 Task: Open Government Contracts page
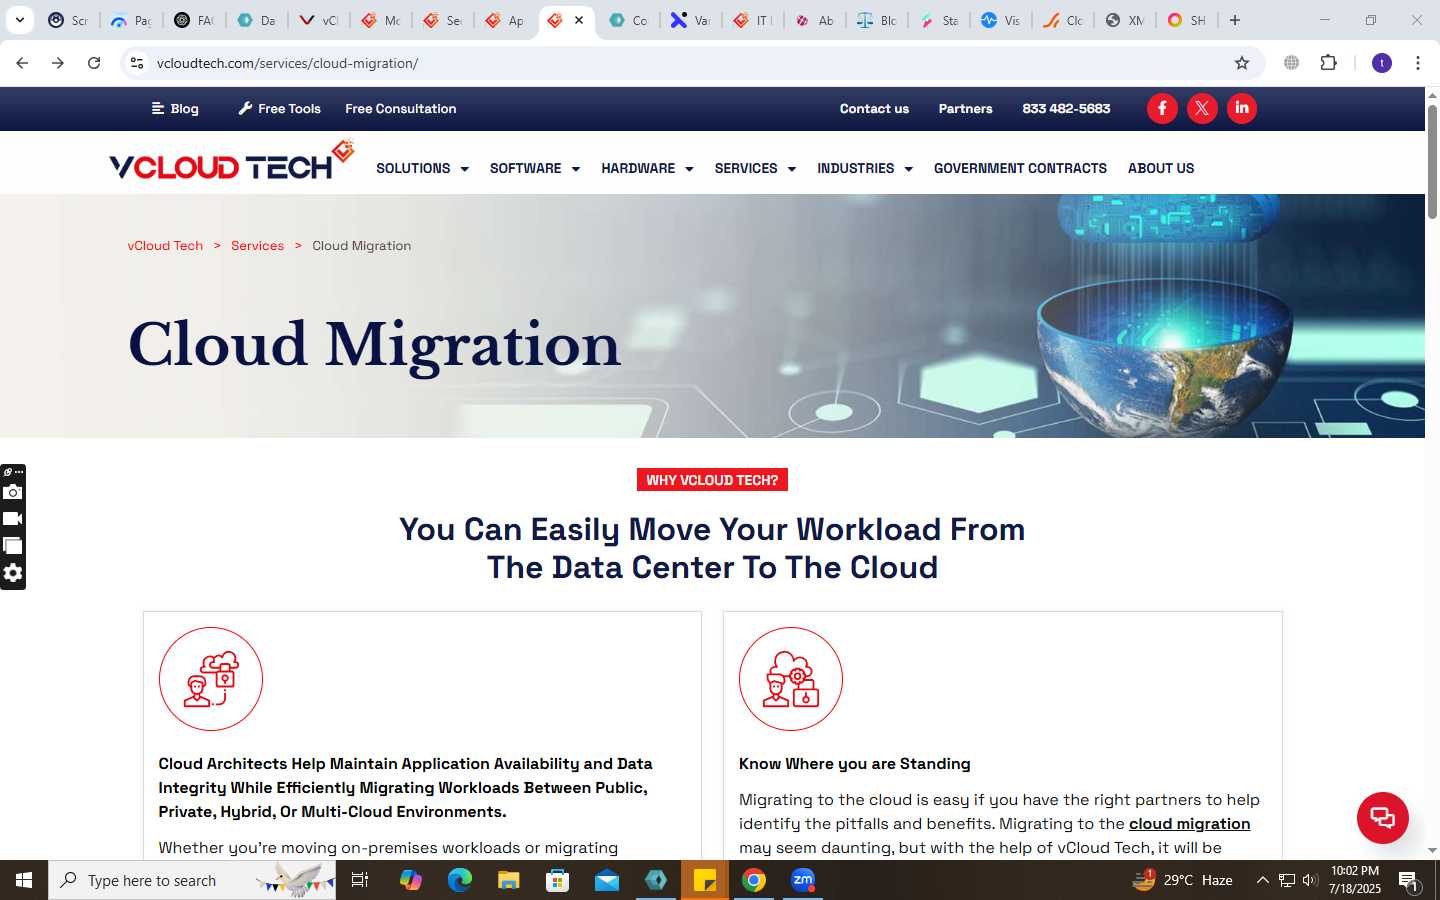(1020, 168)
